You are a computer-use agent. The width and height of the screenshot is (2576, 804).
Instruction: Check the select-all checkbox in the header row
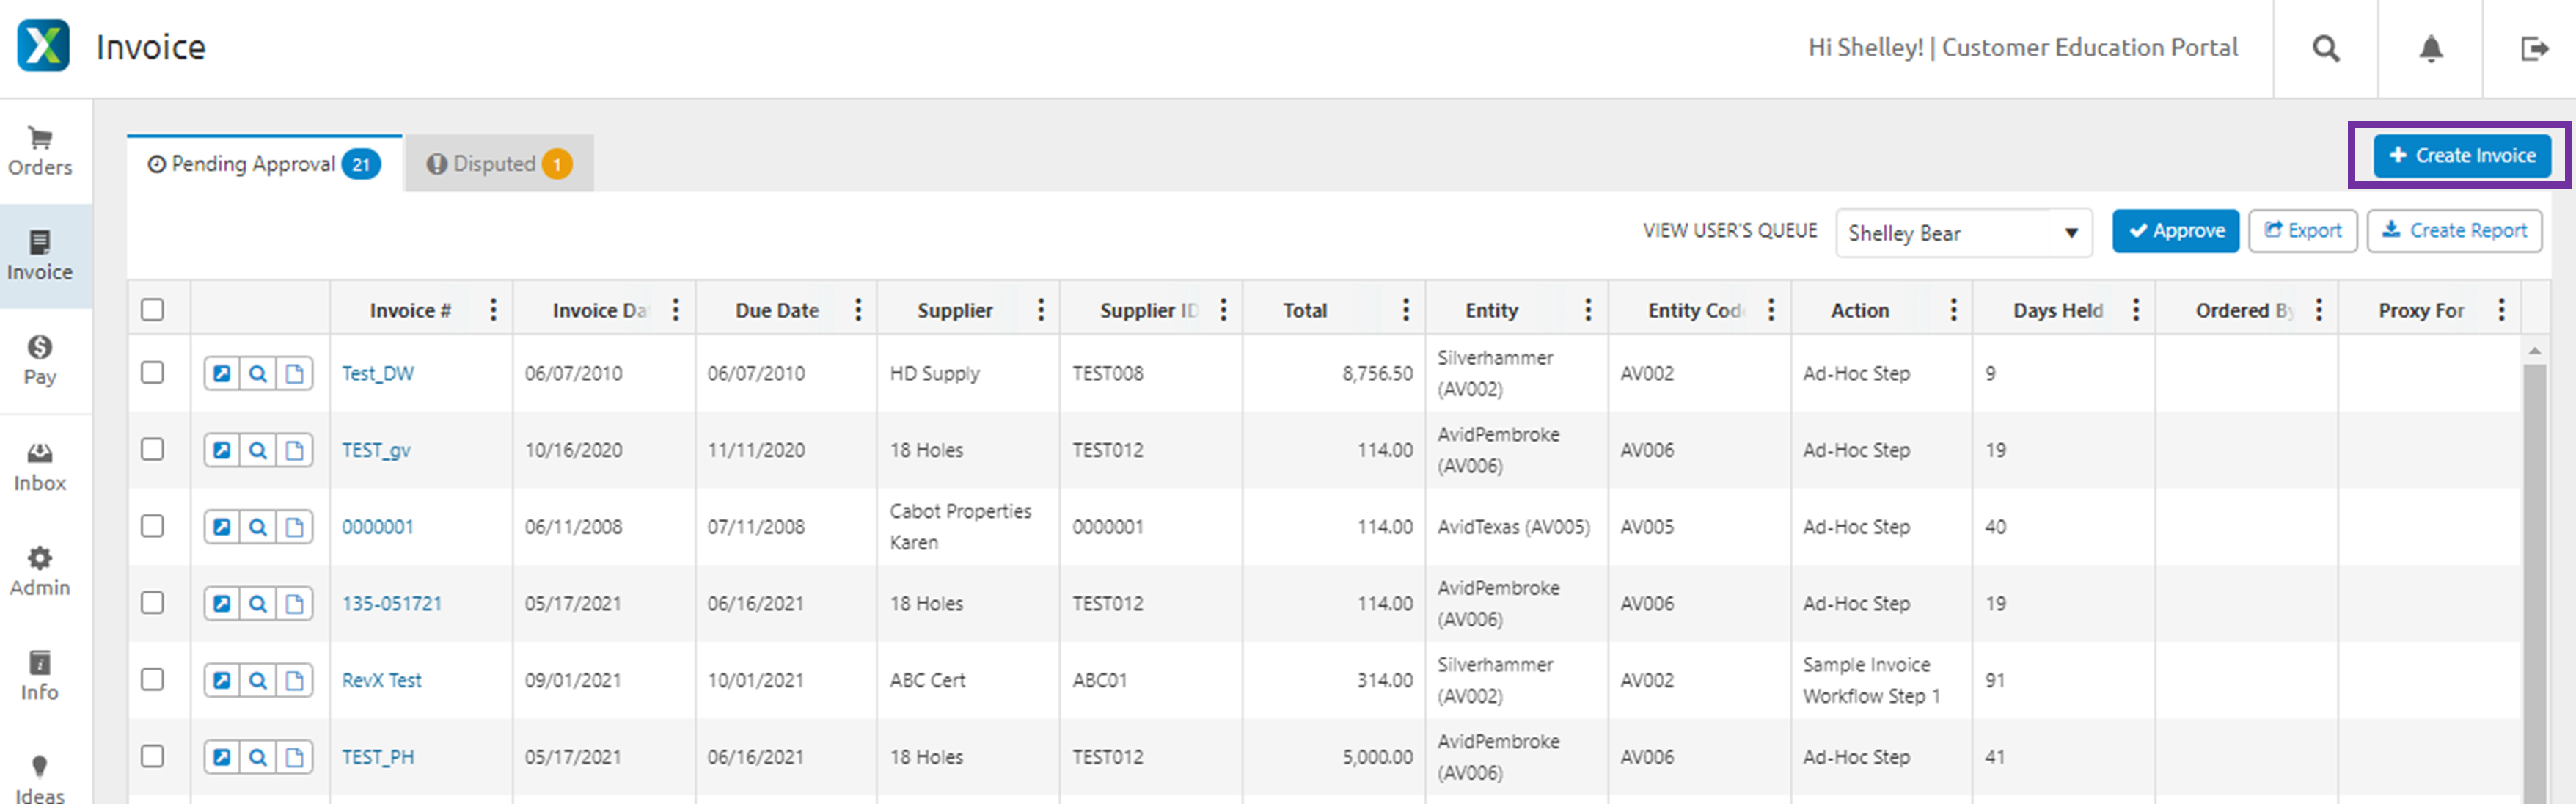153,310
